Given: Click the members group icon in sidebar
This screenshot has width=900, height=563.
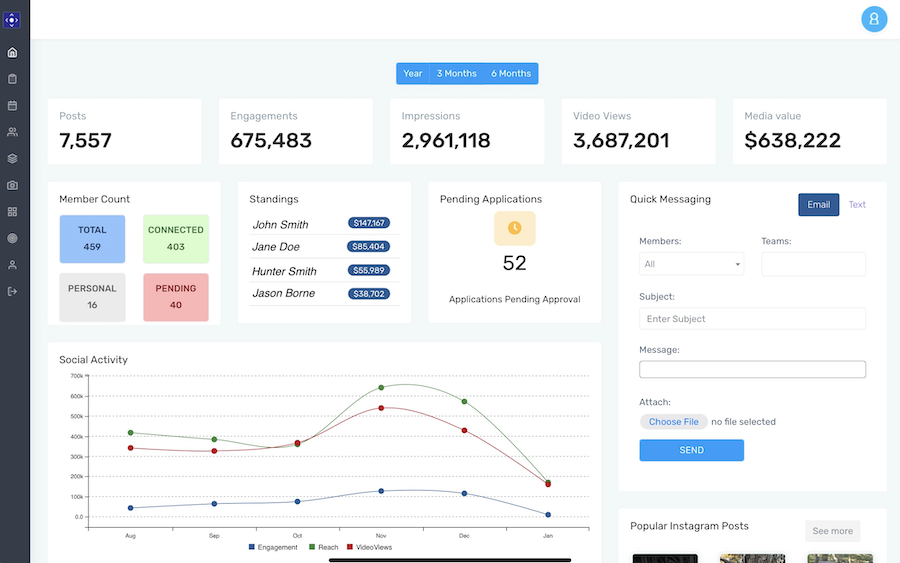Looking at the screenshot, I should tap(12, 132).
